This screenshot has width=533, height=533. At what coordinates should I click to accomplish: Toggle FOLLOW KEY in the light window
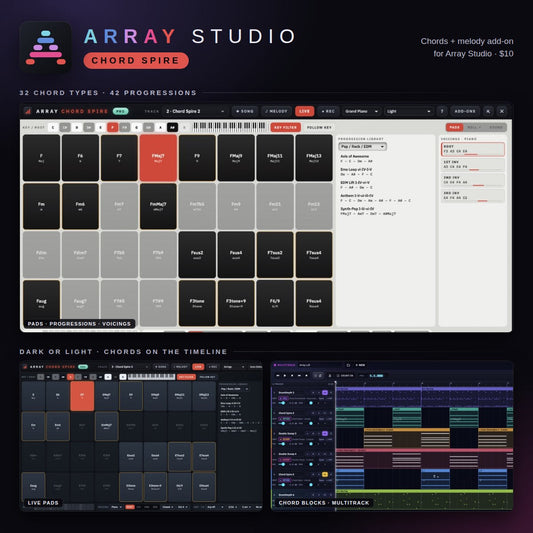pyautogui.click(x=319, y=127)
